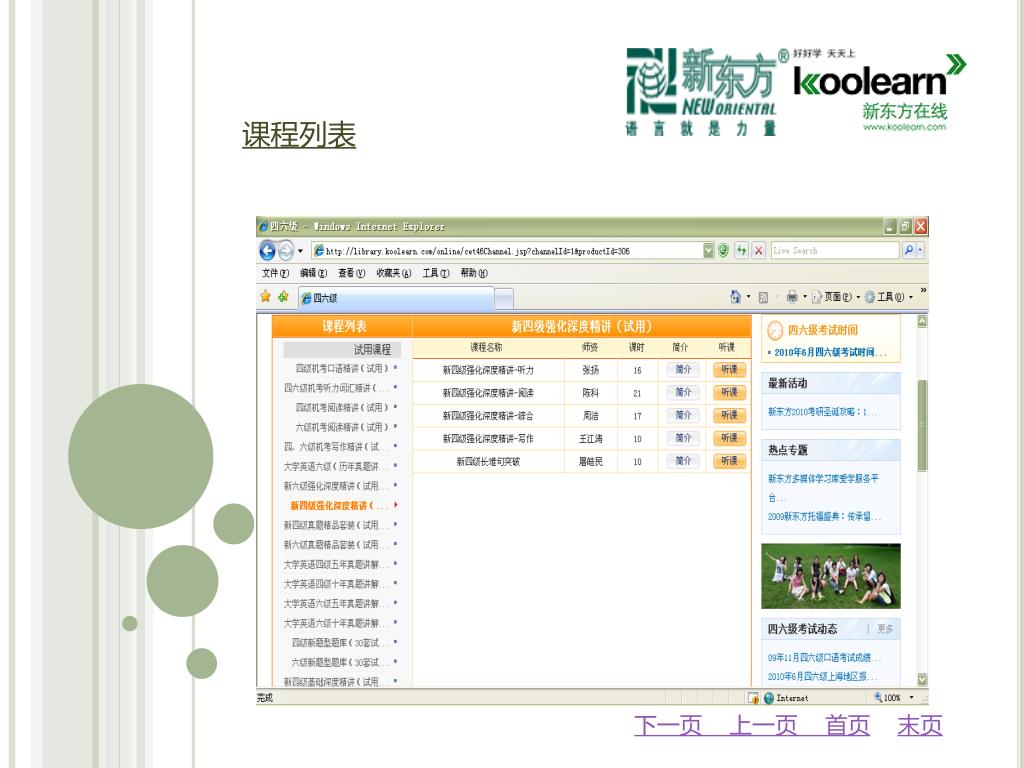Click the Internet zone globe icon
1024x768 pixels.
[x=769, y=698]
